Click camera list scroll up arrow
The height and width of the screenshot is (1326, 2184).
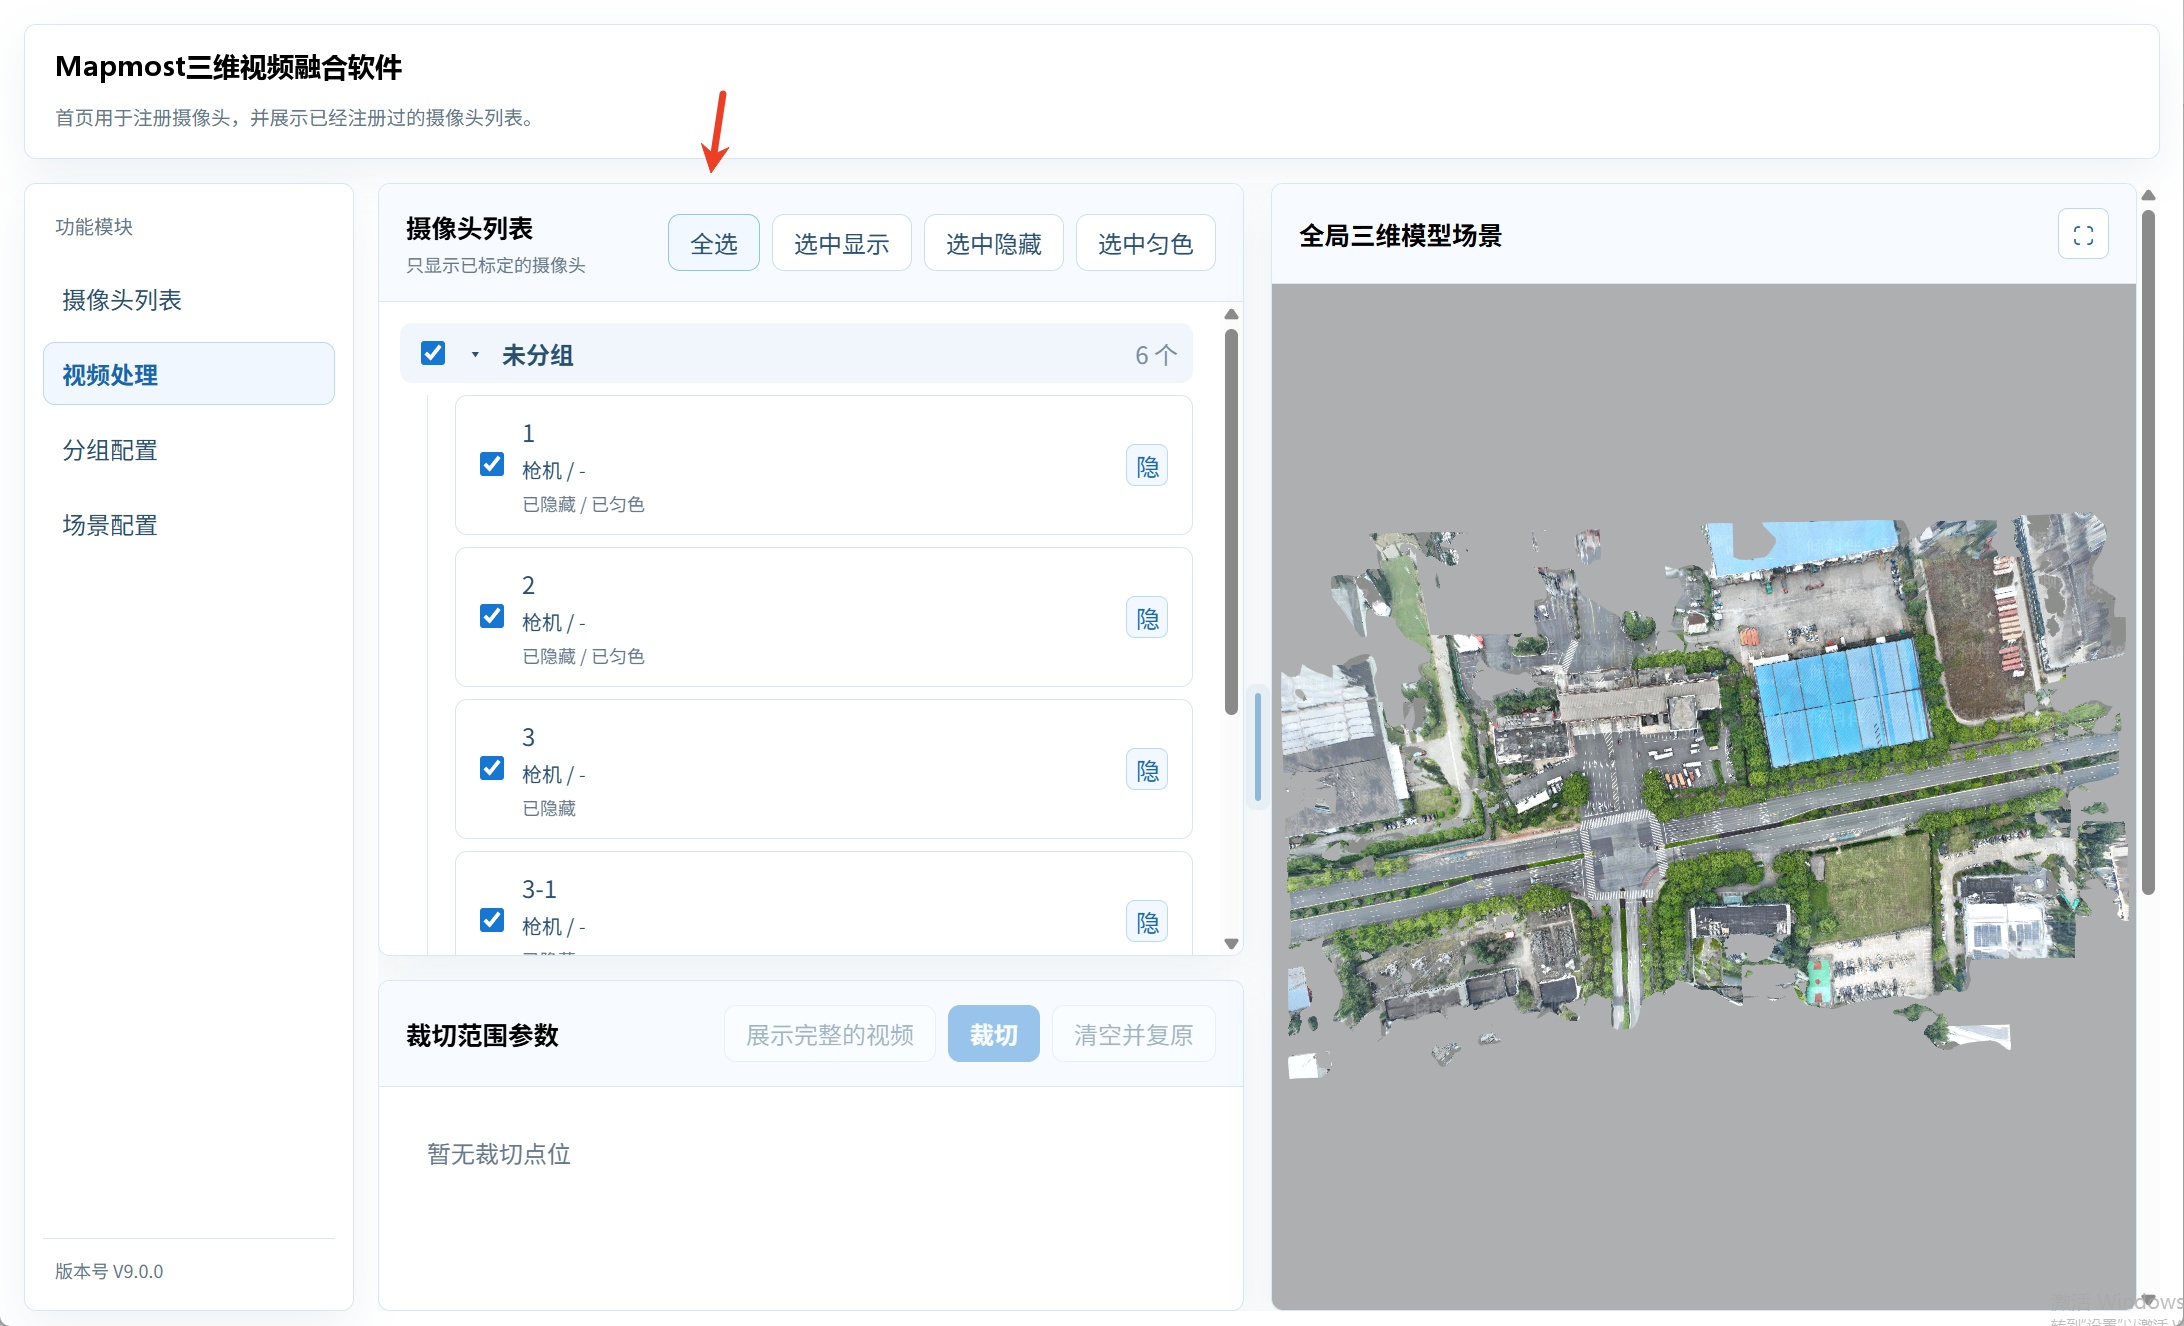[1232, 314]
